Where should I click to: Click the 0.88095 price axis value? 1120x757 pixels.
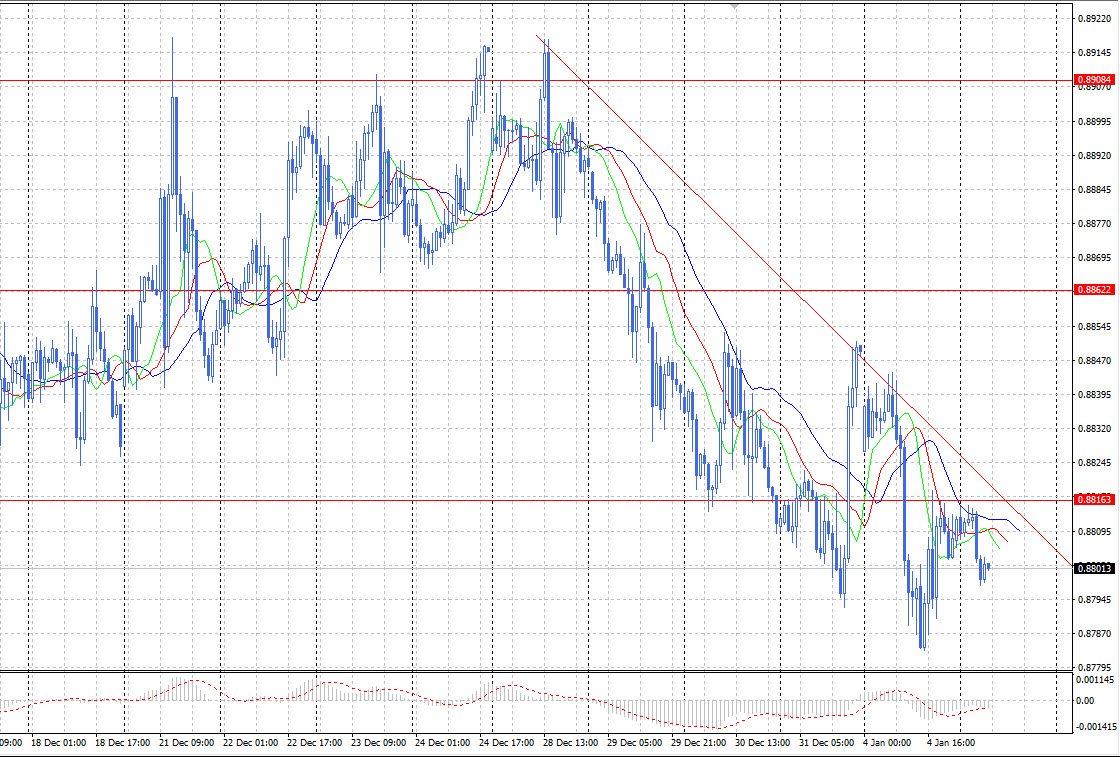click(1094, 531)
